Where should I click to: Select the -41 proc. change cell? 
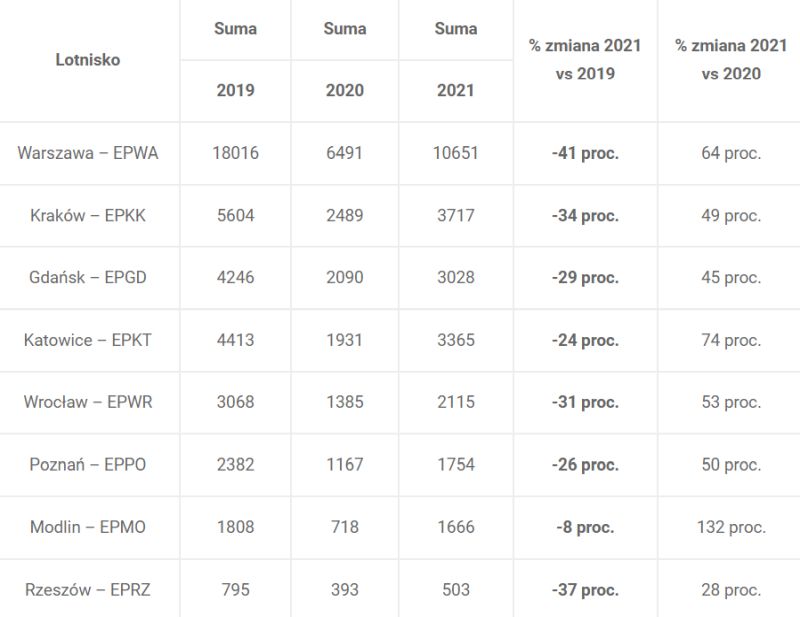coord(585,153)
